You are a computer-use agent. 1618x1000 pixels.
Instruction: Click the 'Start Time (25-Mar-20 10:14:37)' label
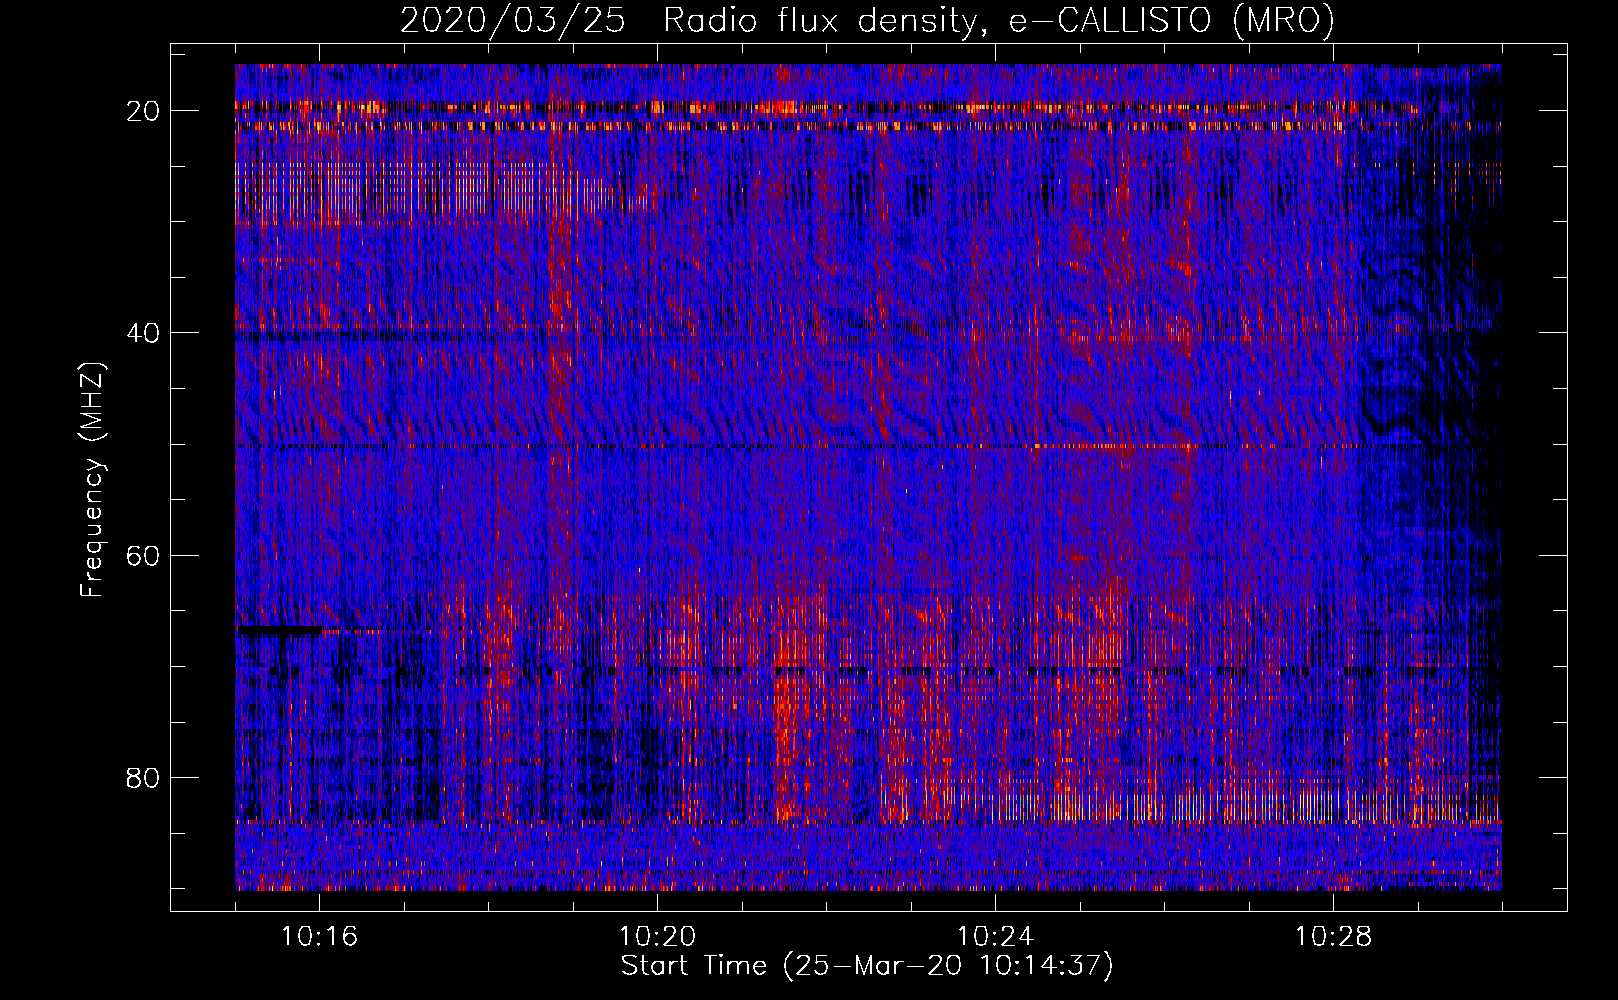[x=867, y=966]
